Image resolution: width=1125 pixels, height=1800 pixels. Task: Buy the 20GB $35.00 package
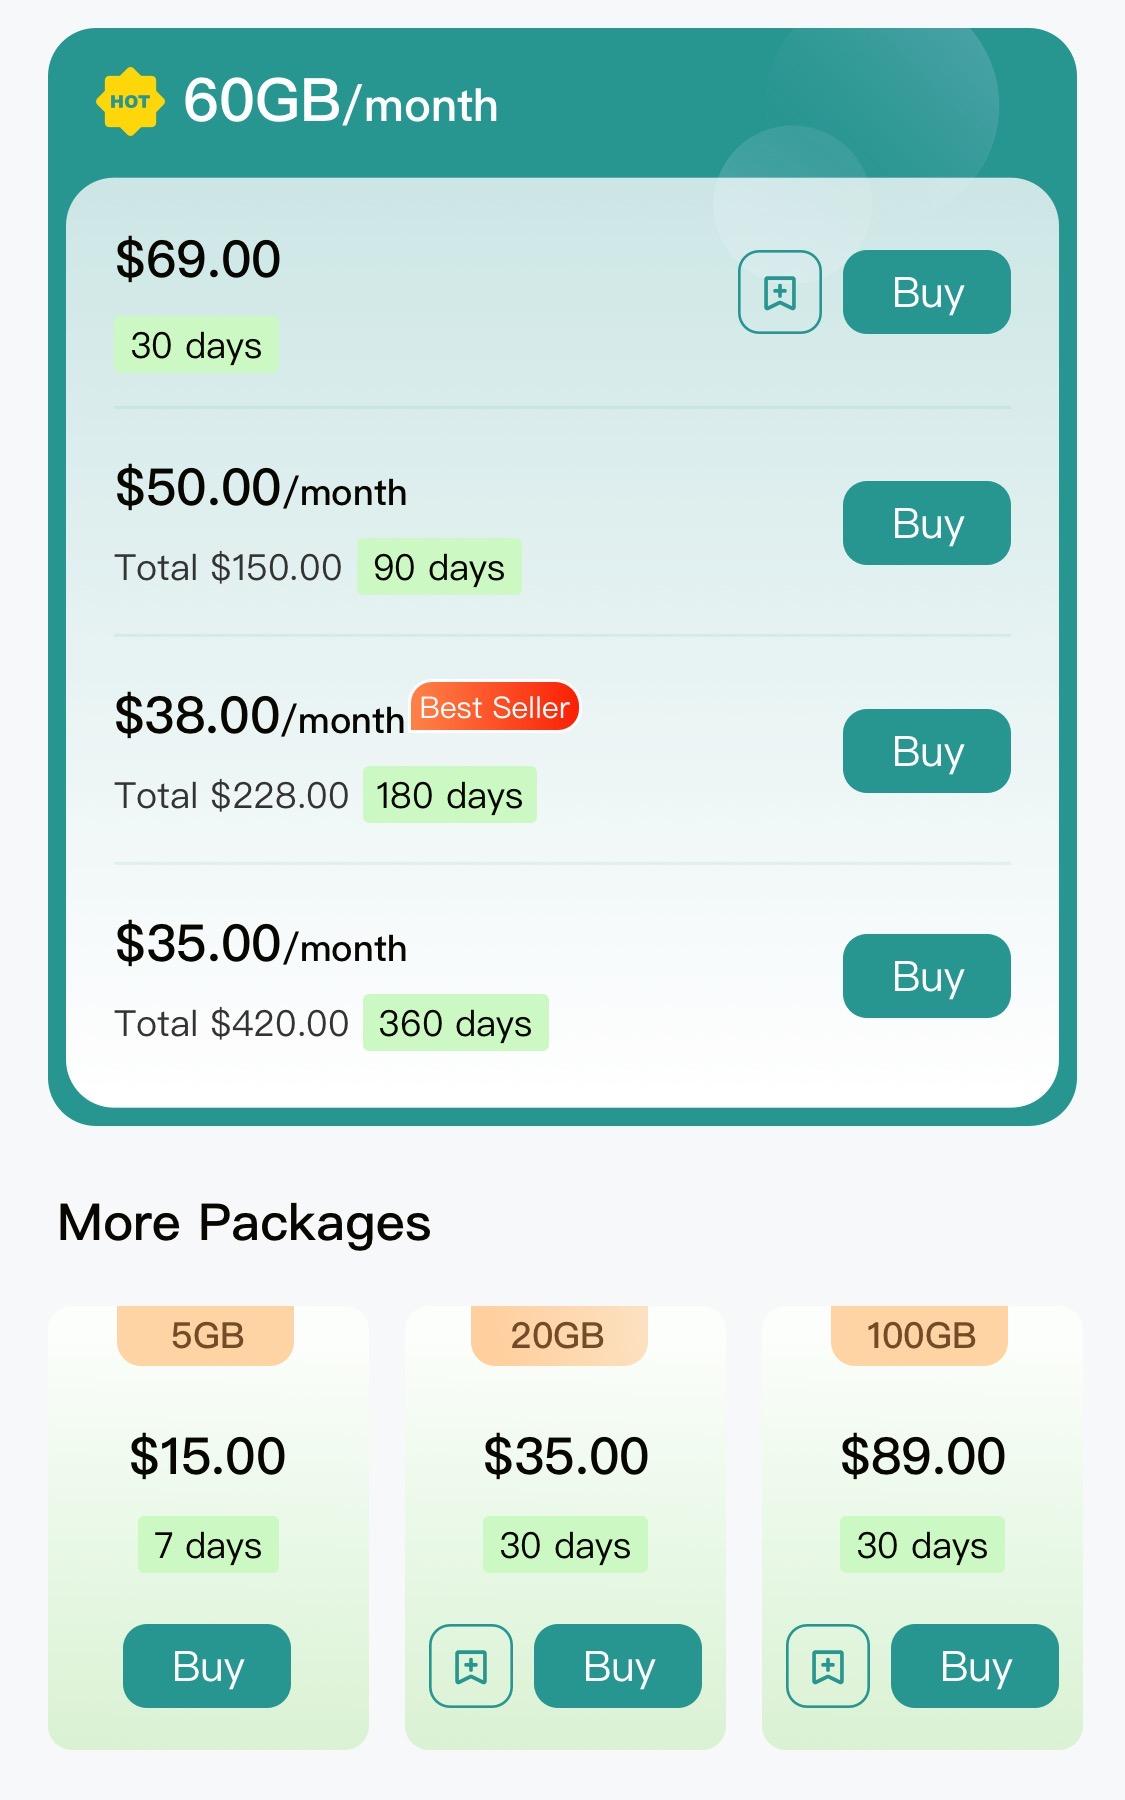[617, 1666]
